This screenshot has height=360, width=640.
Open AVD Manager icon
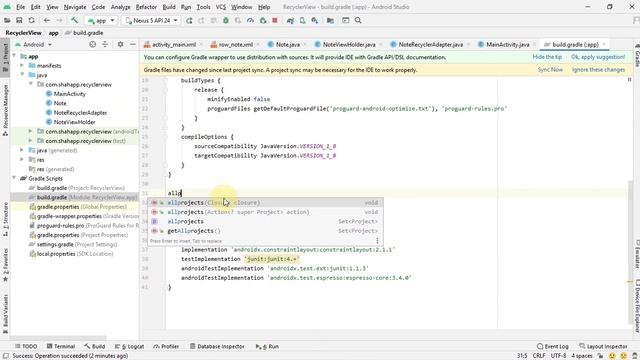pyautogui.click(x=302, y=20)
